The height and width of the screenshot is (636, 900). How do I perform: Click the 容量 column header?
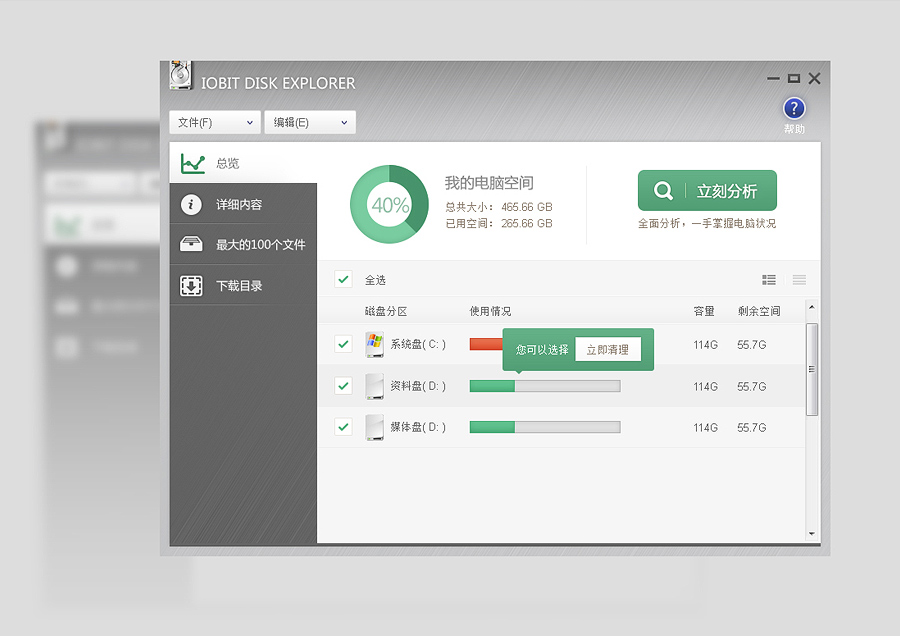click(x=704, y=311)
